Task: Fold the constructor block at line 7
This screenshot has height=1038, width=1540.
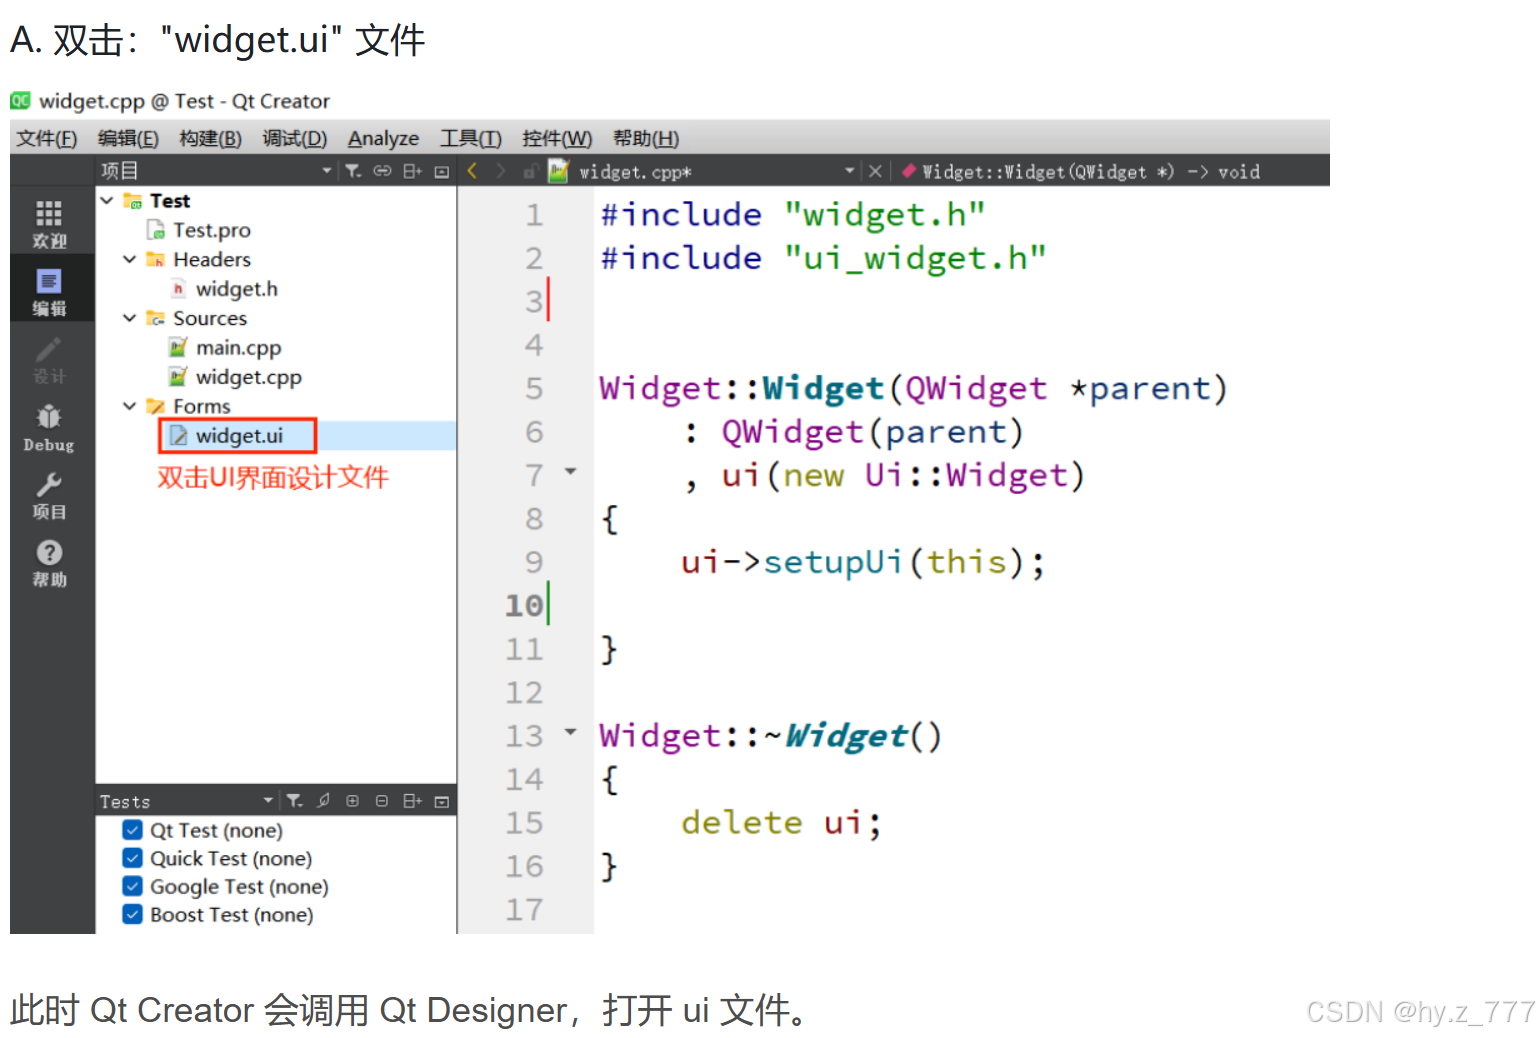Action: tap(570, 471)
